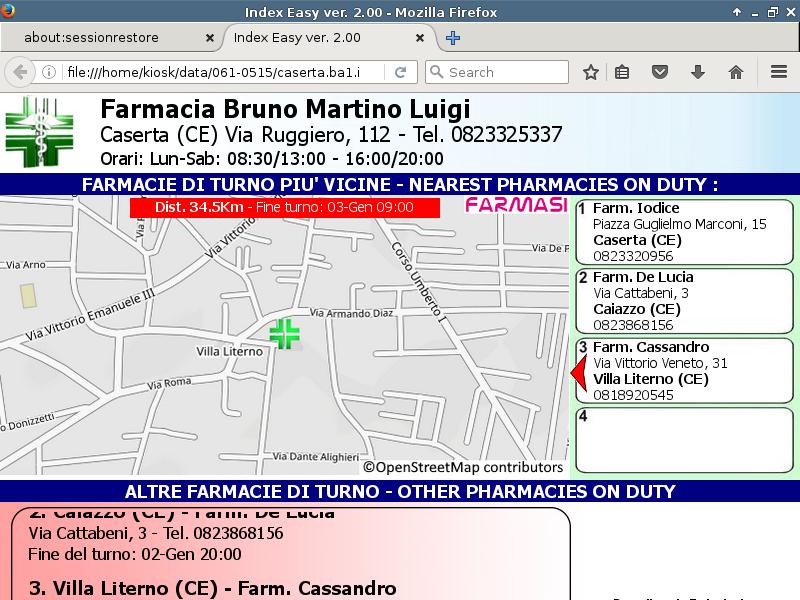Open a new tab with plus button
The width and height of the screenshot is (800, 600).
[x=453, y=38]
